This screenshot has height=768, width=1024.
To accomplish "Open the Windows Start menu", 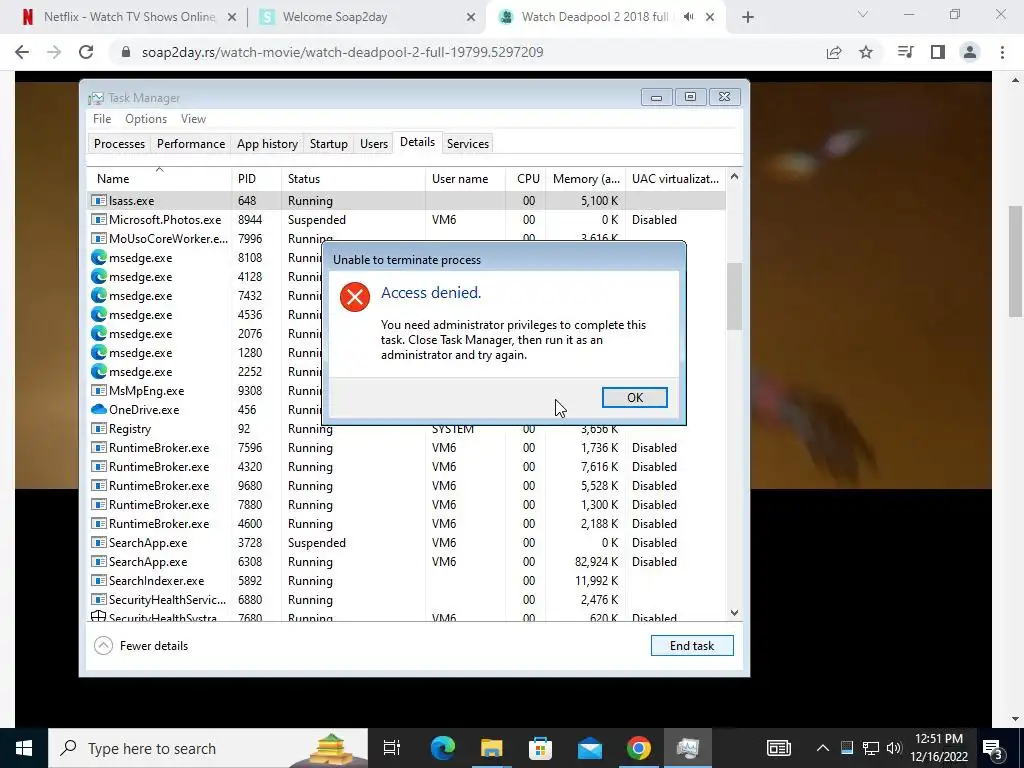I will coord(24,748).
